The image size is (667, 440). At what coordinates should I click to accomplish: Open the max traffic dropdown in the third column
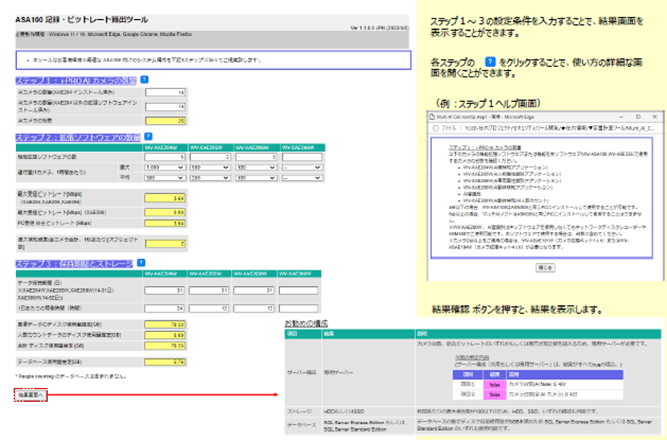click(255, 168)
